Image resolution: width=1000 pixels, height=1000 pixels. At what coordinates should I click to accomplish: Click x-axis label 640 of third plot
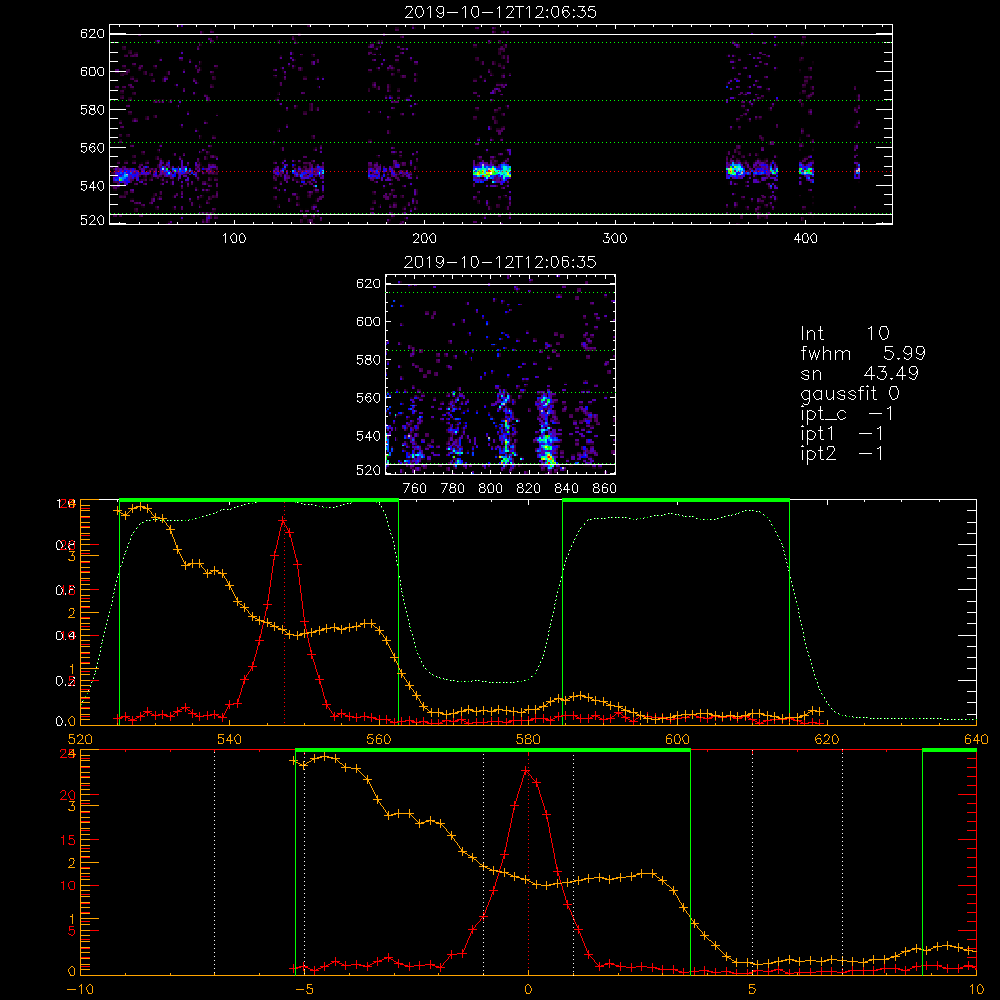976,740
